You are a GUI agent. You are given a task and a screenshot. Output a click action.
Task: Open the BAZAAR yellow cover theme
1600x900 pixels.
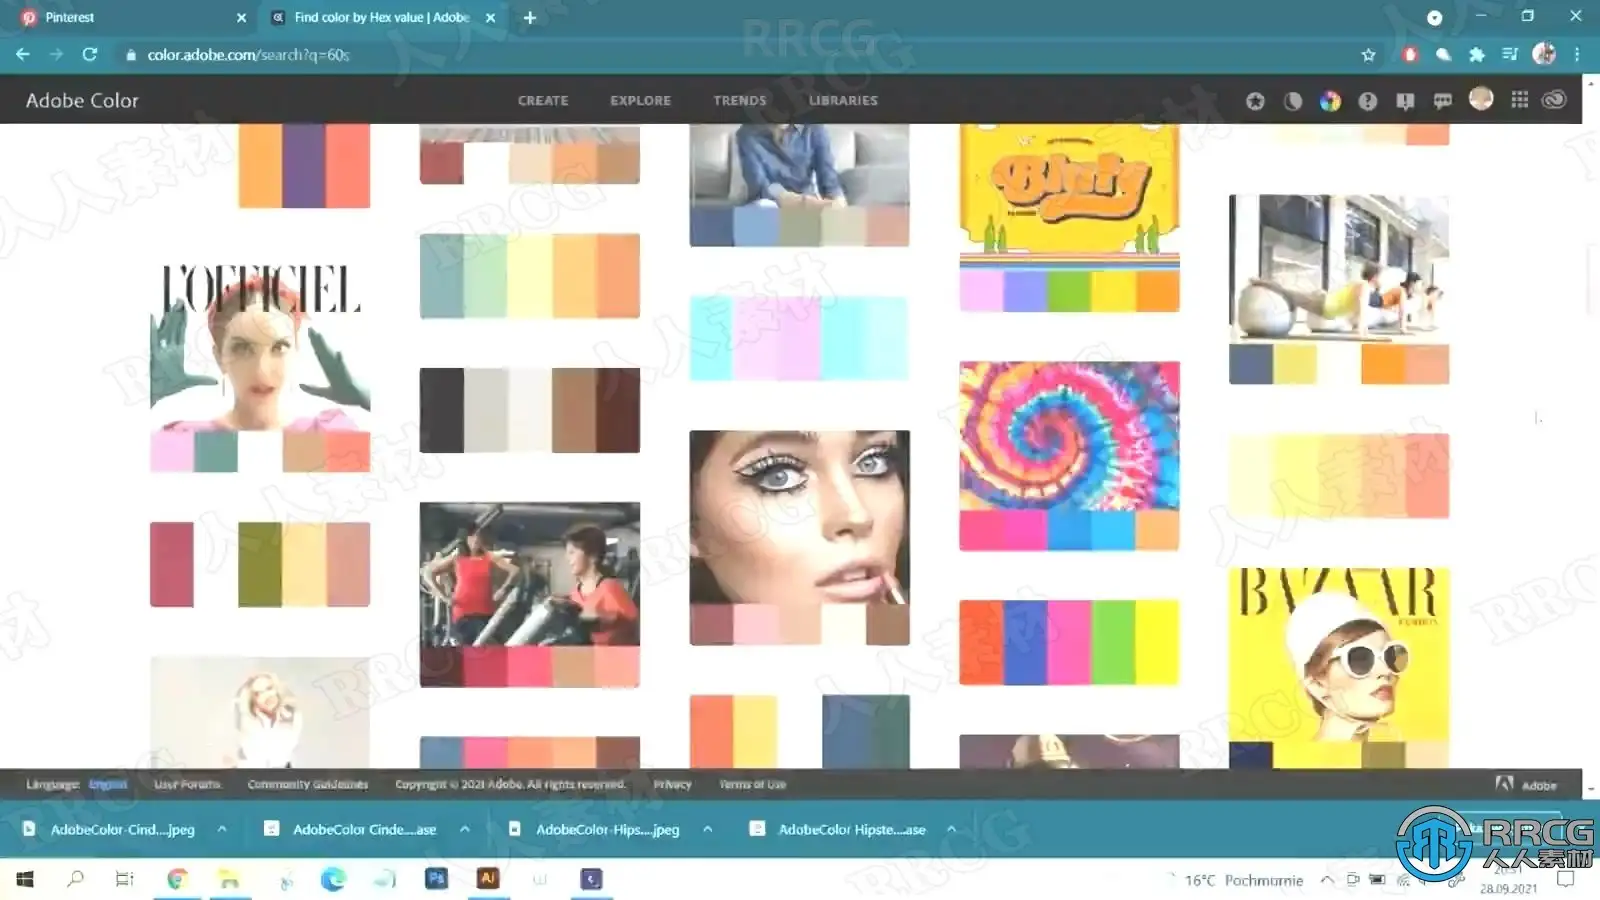click(1339, 668)
